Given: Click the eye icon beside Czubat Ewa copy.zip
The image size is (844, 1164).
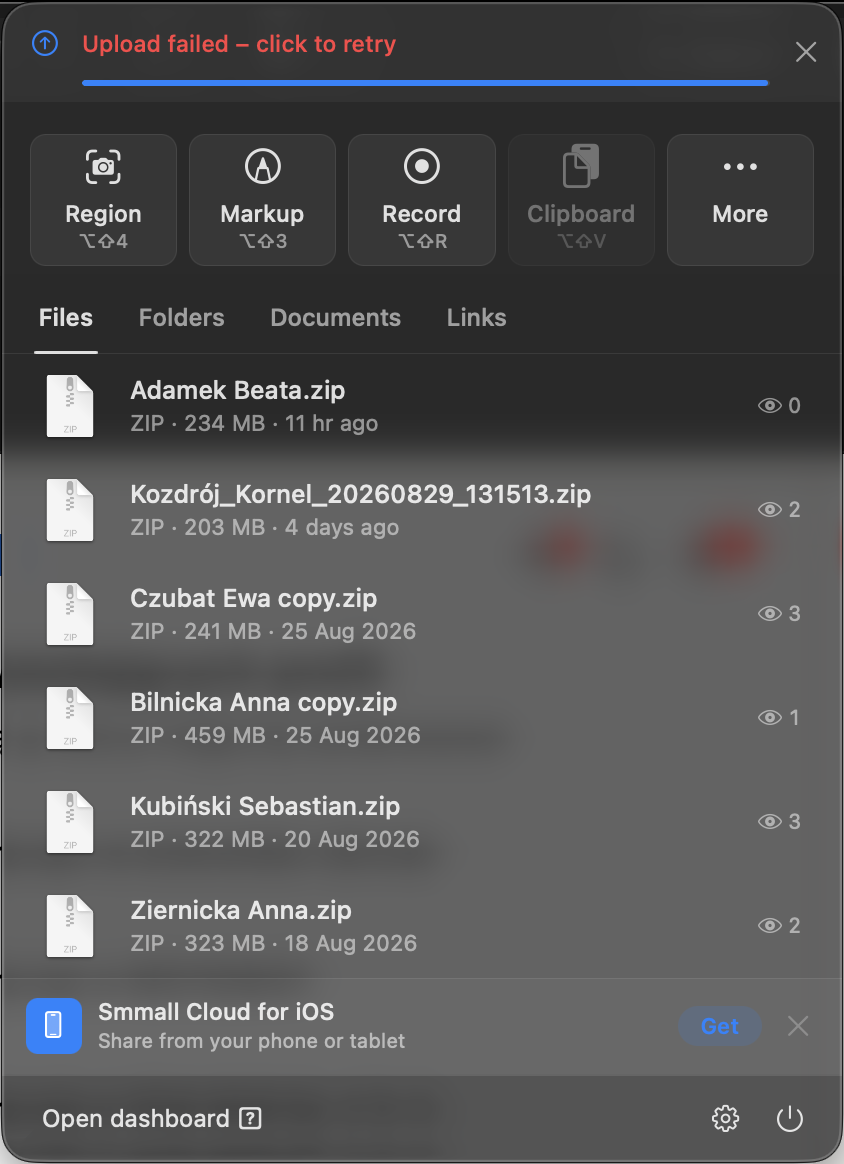Looking at the screenshot, I should (x=770, y=613).
